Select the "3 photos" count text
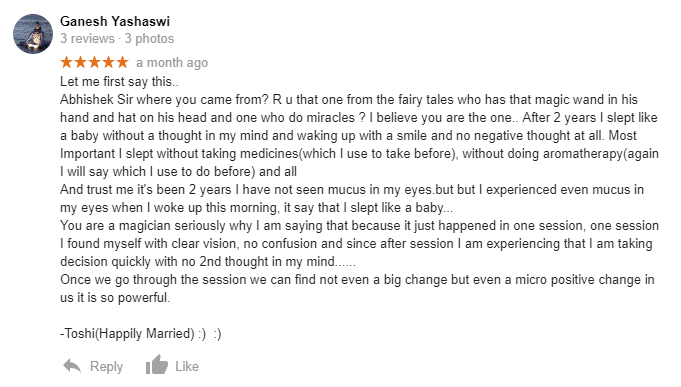This screenshot has width=681, height=387. (x=149, y=39)
